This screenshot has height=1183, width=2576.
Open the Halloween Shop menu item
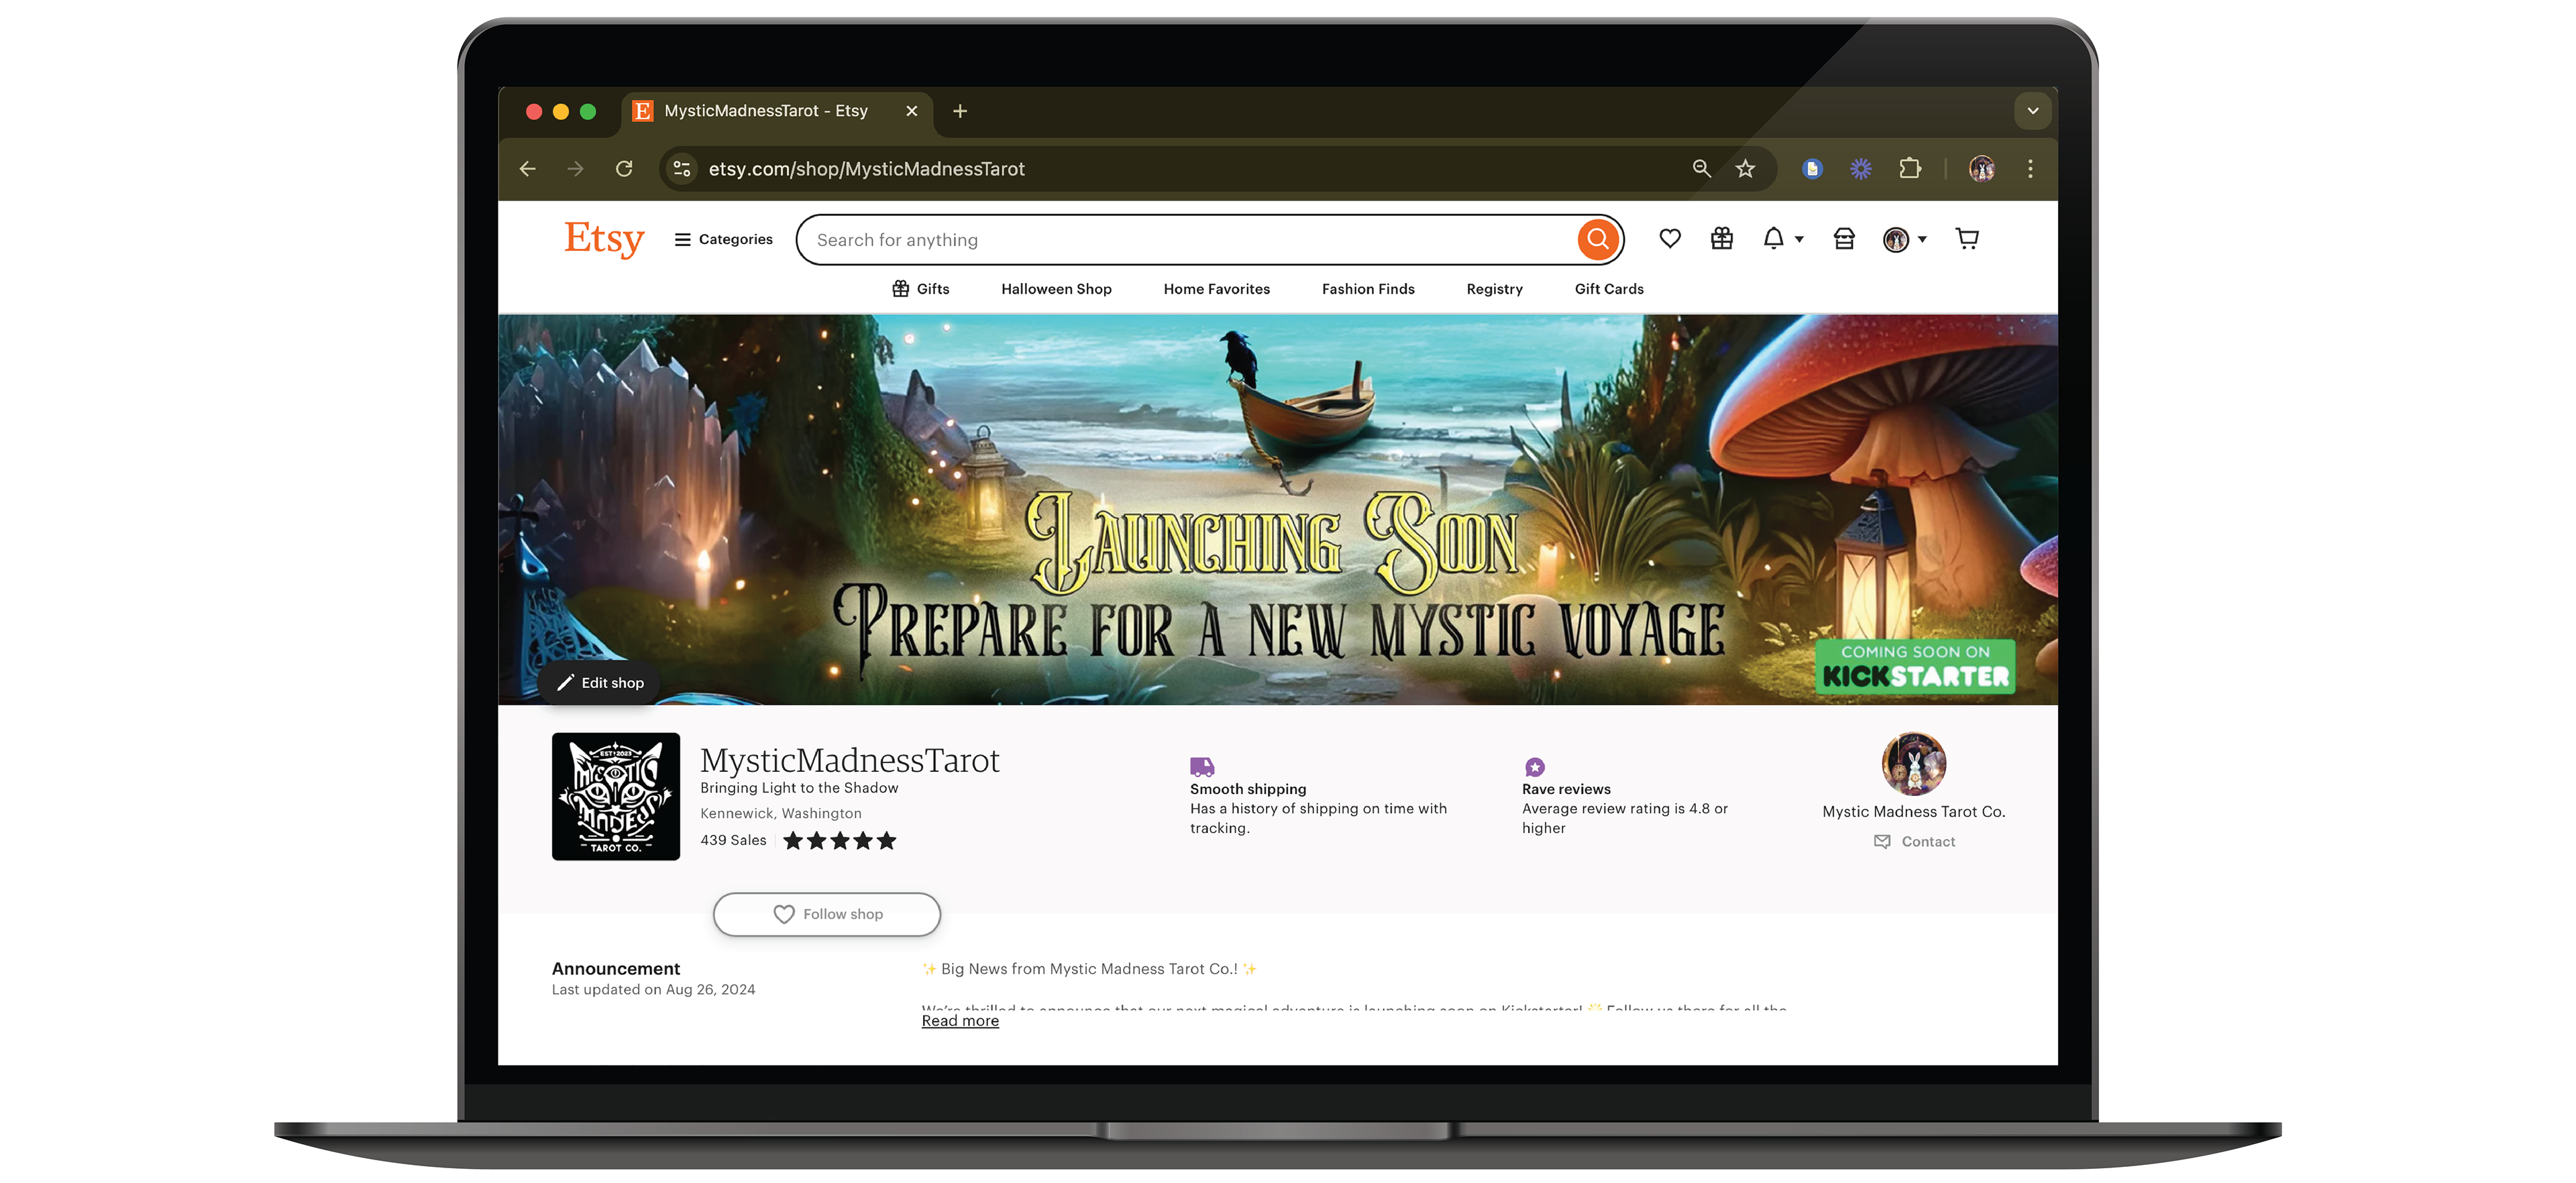click(x=1056, y=289)
